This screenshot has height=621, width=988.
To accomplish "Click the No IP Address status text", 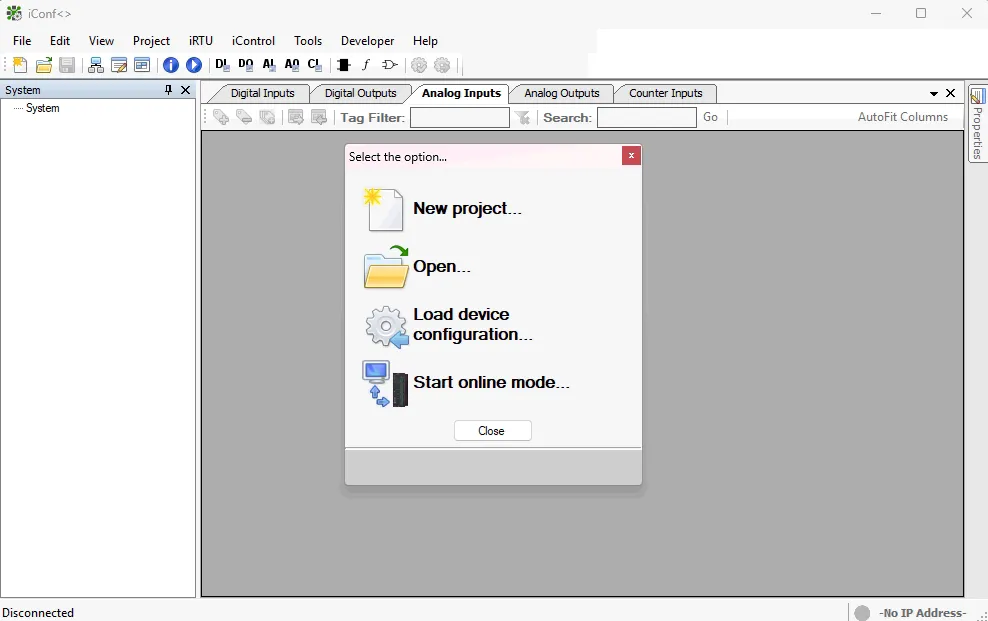I will [x=922, y=613].
